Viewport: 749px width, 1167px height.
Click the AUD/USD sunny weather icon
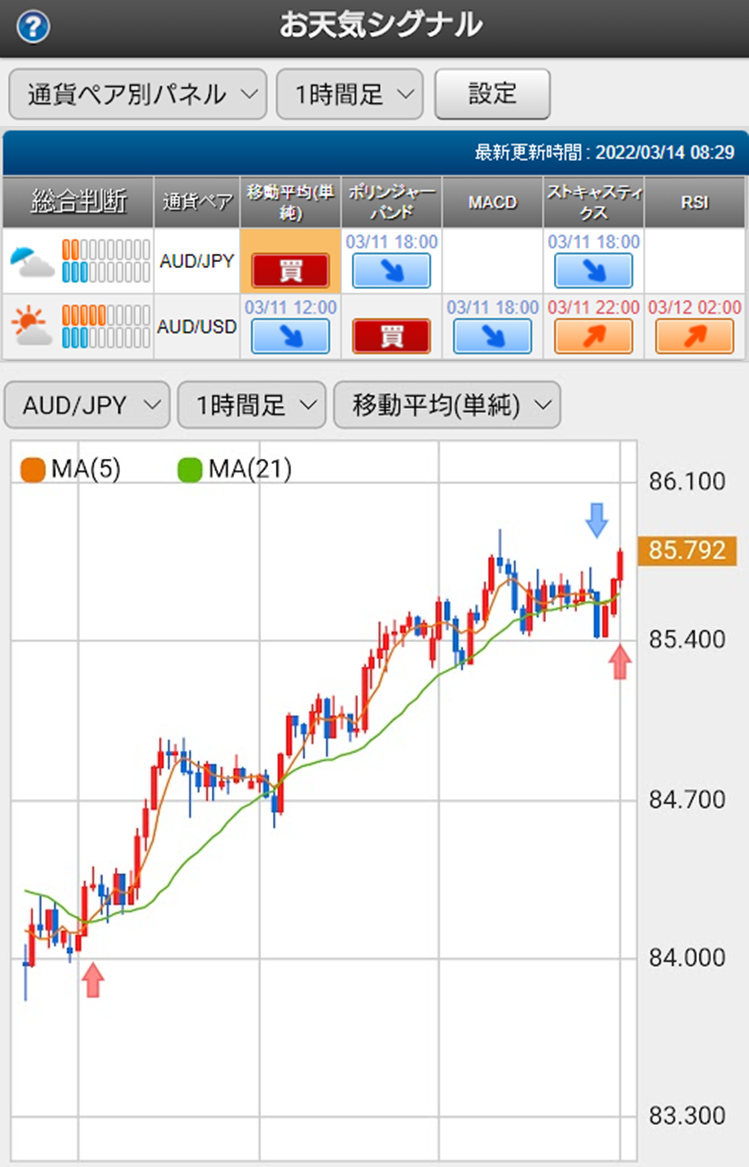(32, 327)
